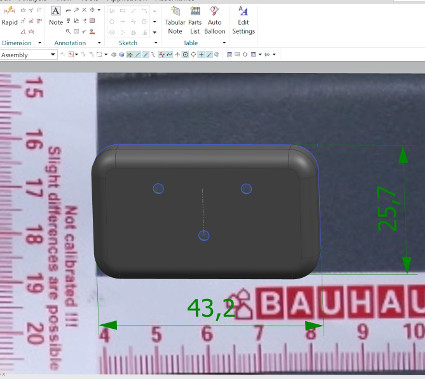Select the 25,7 vertical dimension
Image resolution: width=425 pixels, height=379 pixels.
coord(387,209)
